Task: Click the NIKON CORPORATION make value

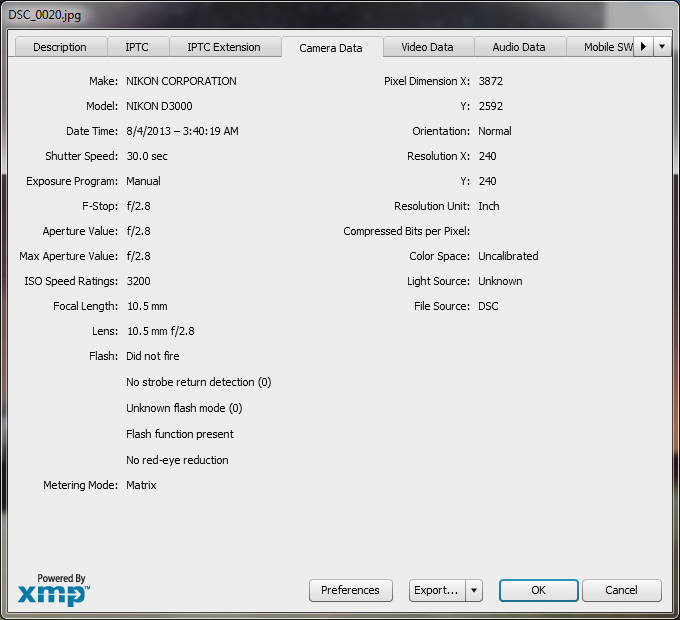Action: [x=181, y=81]
